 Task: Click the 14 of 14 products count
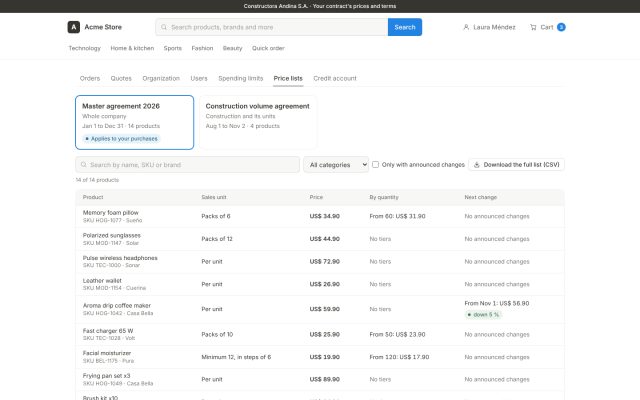click(97, 180)
